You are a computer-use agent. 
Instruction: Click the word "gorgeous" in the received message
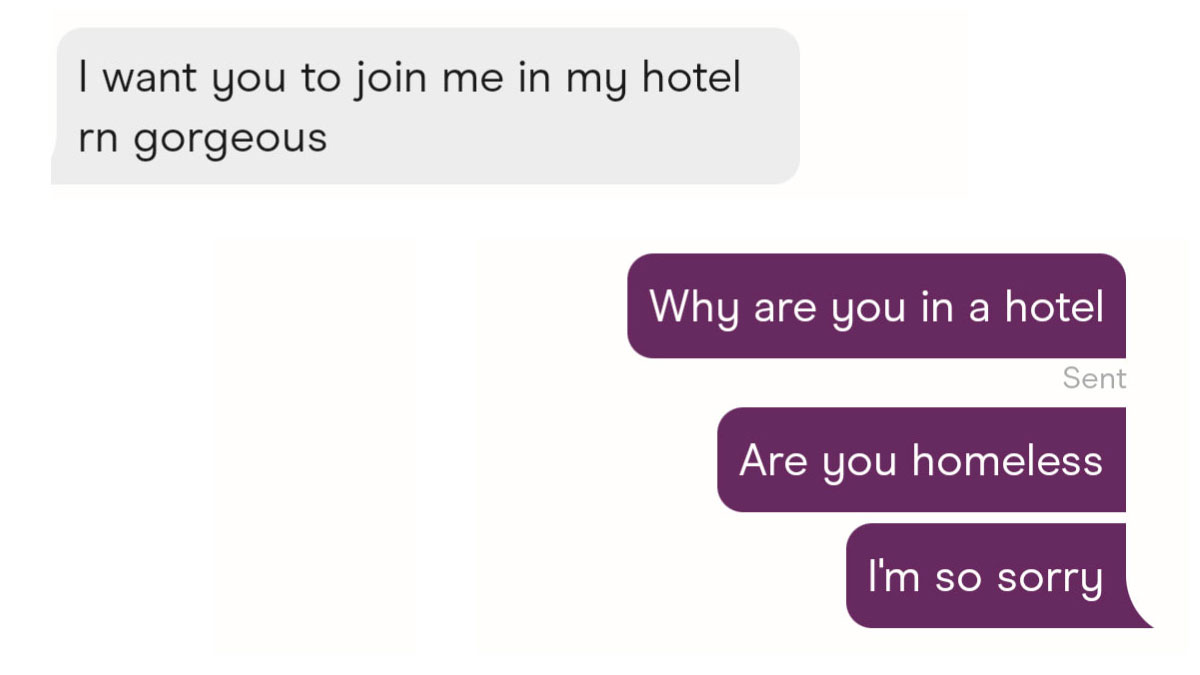click(230, 139)
